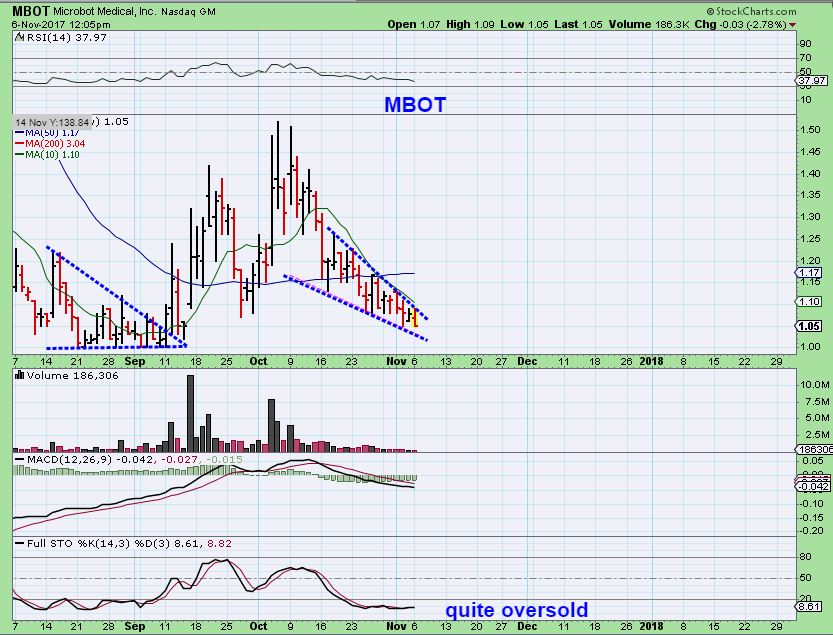
Task: Click the 1.10 price tag on right axis
Action: tap(810, 302)
